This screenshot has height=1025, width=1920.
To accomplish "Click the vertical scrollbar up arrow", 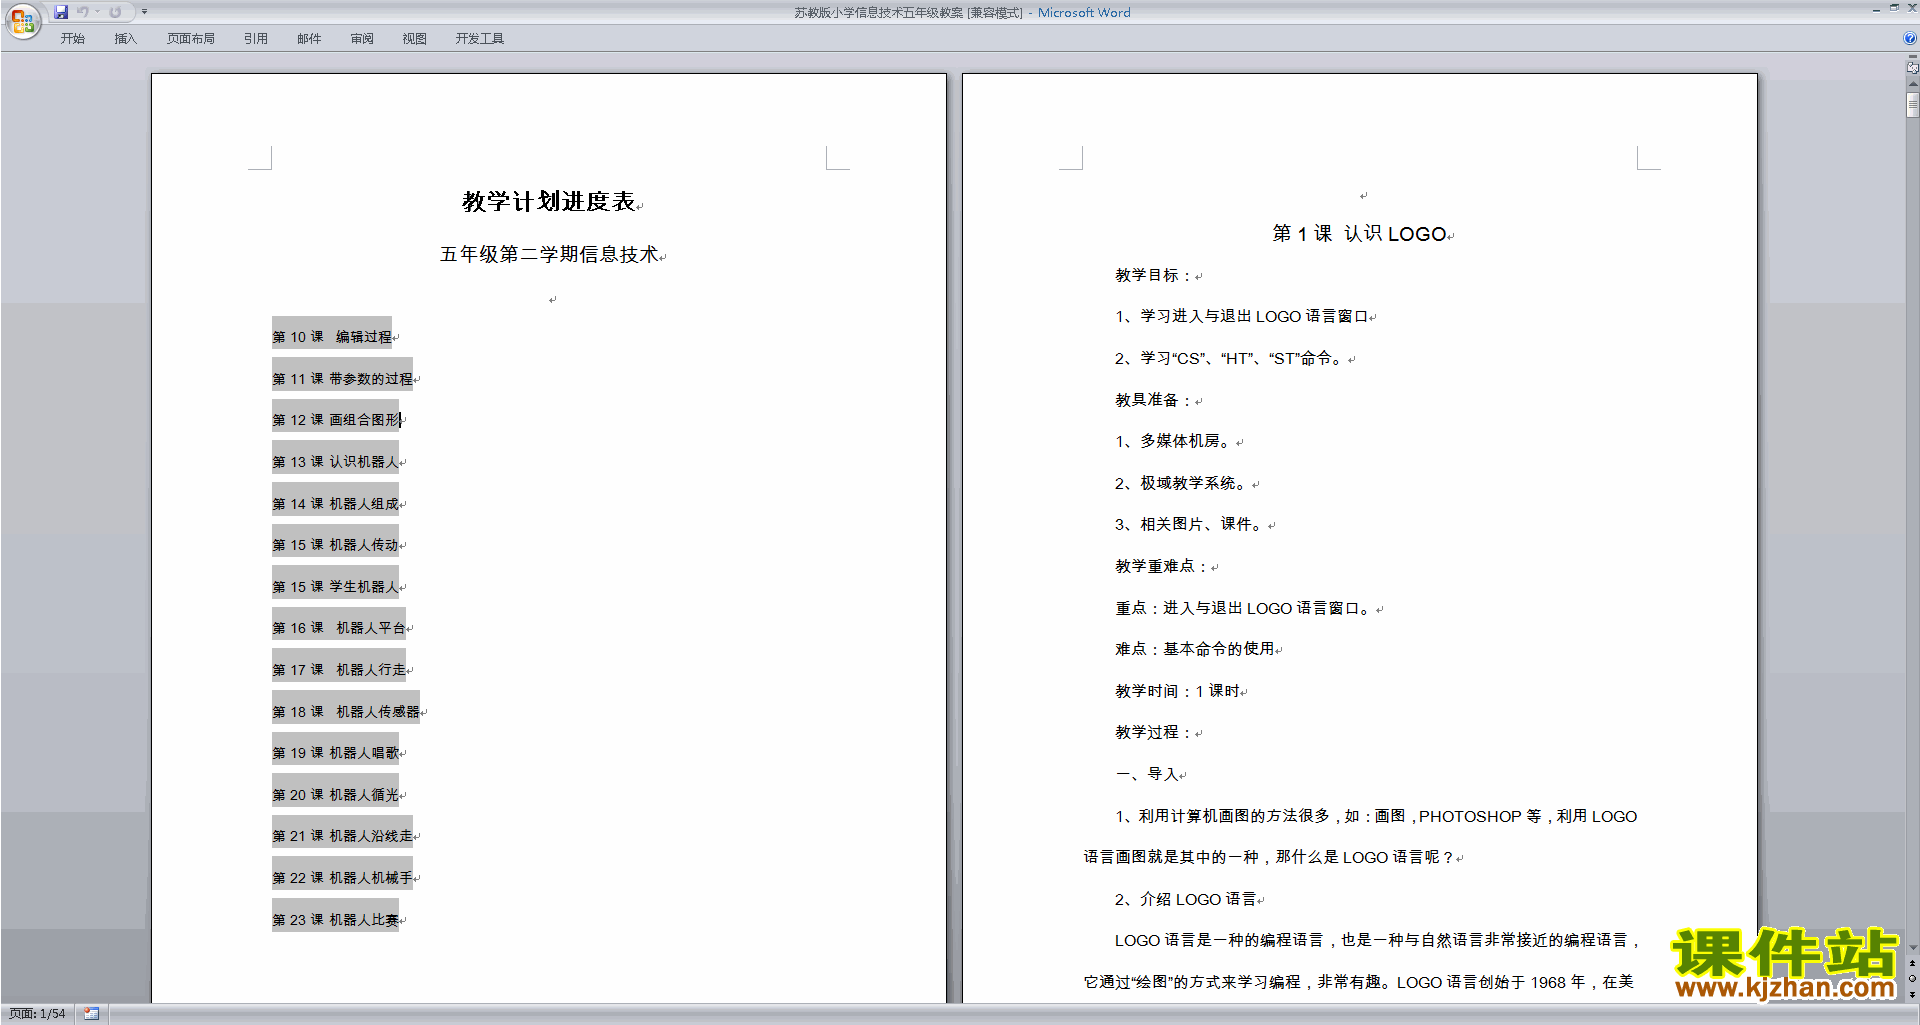I will click(x=1913, y=84).
